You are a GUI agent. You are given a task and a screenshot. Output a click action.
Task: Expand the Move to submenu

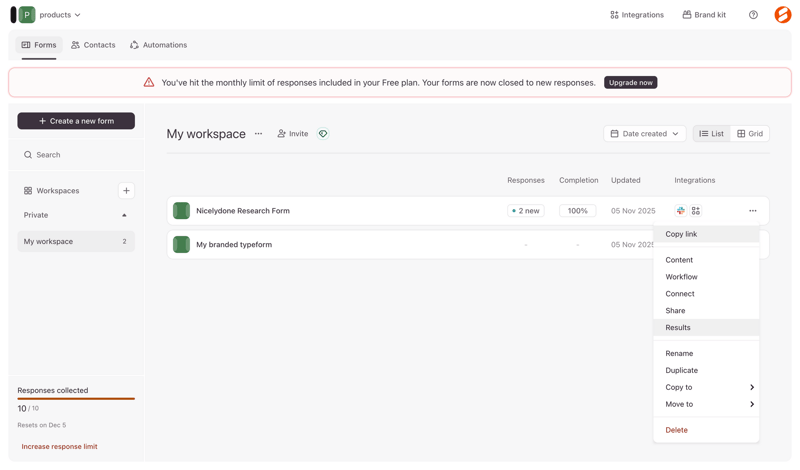(706, 404)
